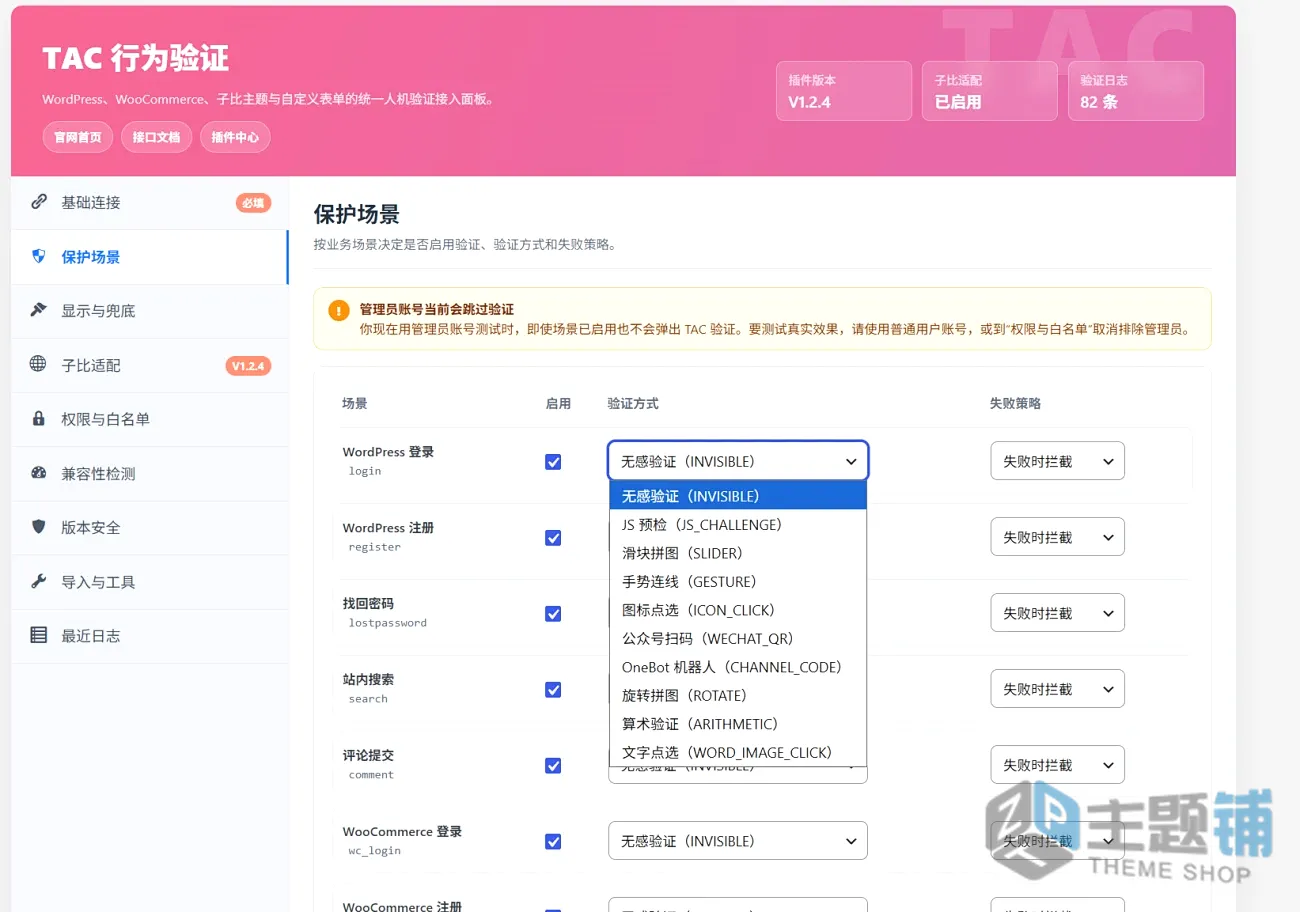Open the WooCommerce 登录 验证方式 dropdown

(738, 841)
